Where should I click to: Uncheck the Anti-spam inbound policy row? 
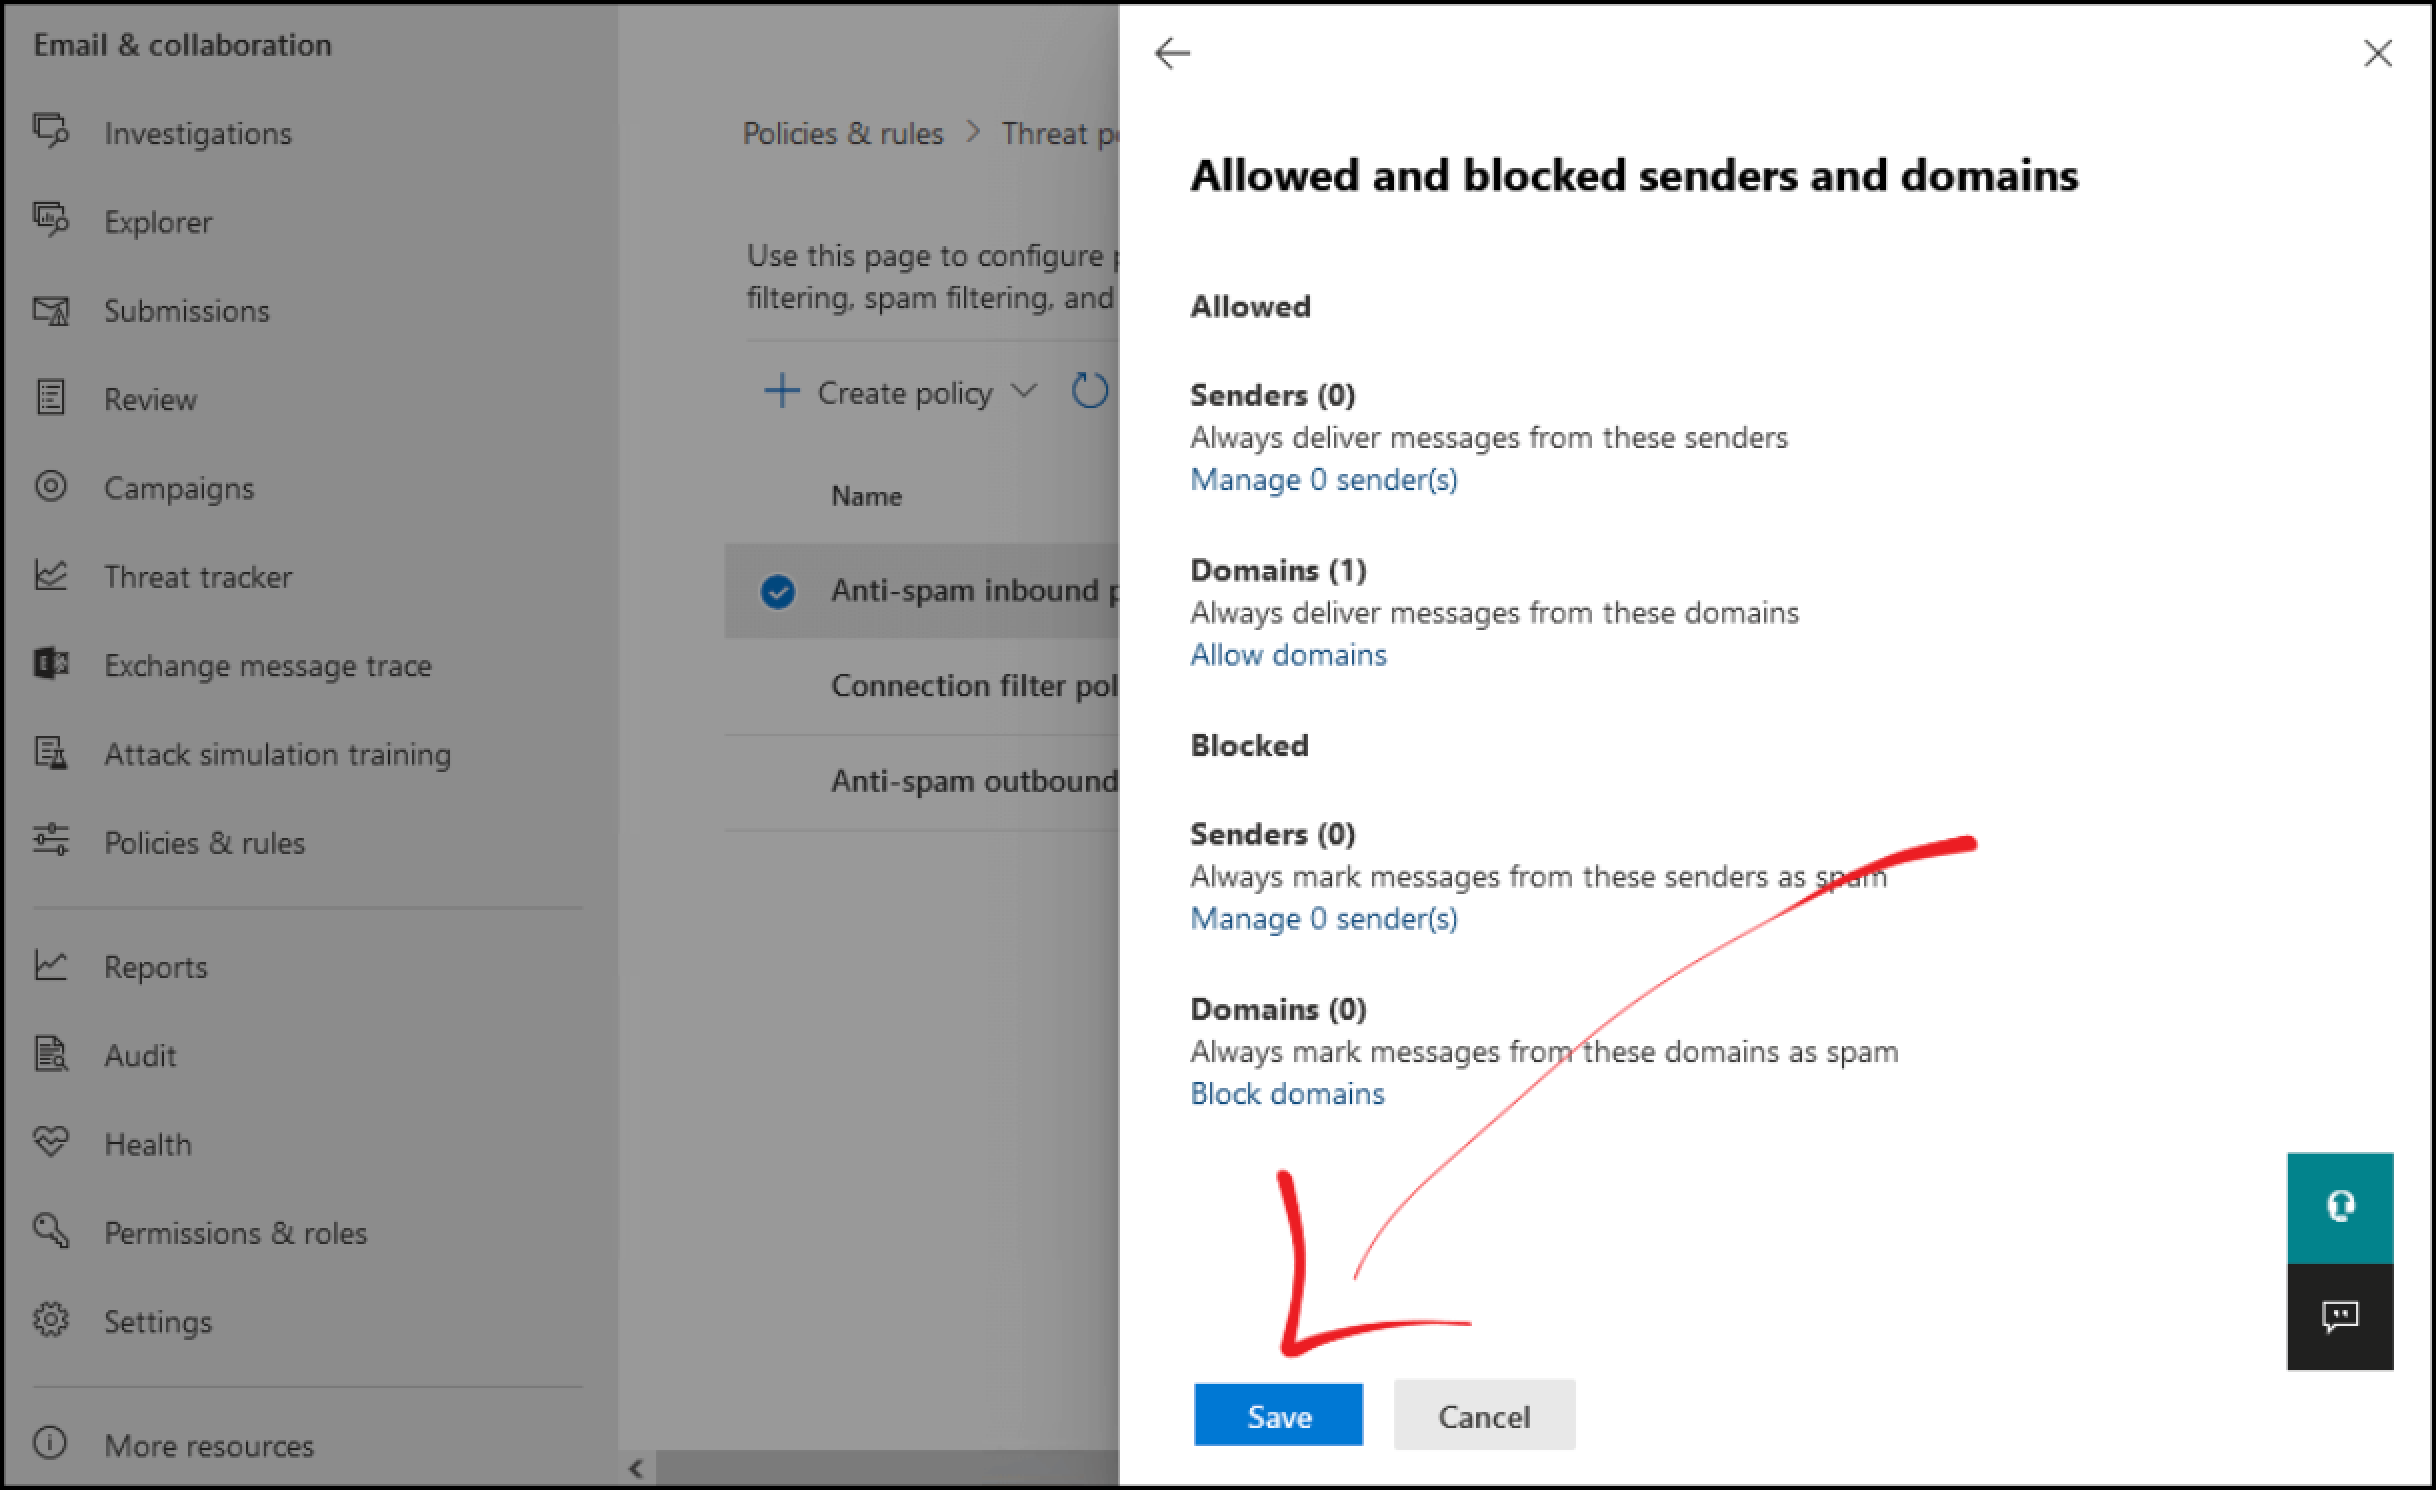click(x=778, y=592)
